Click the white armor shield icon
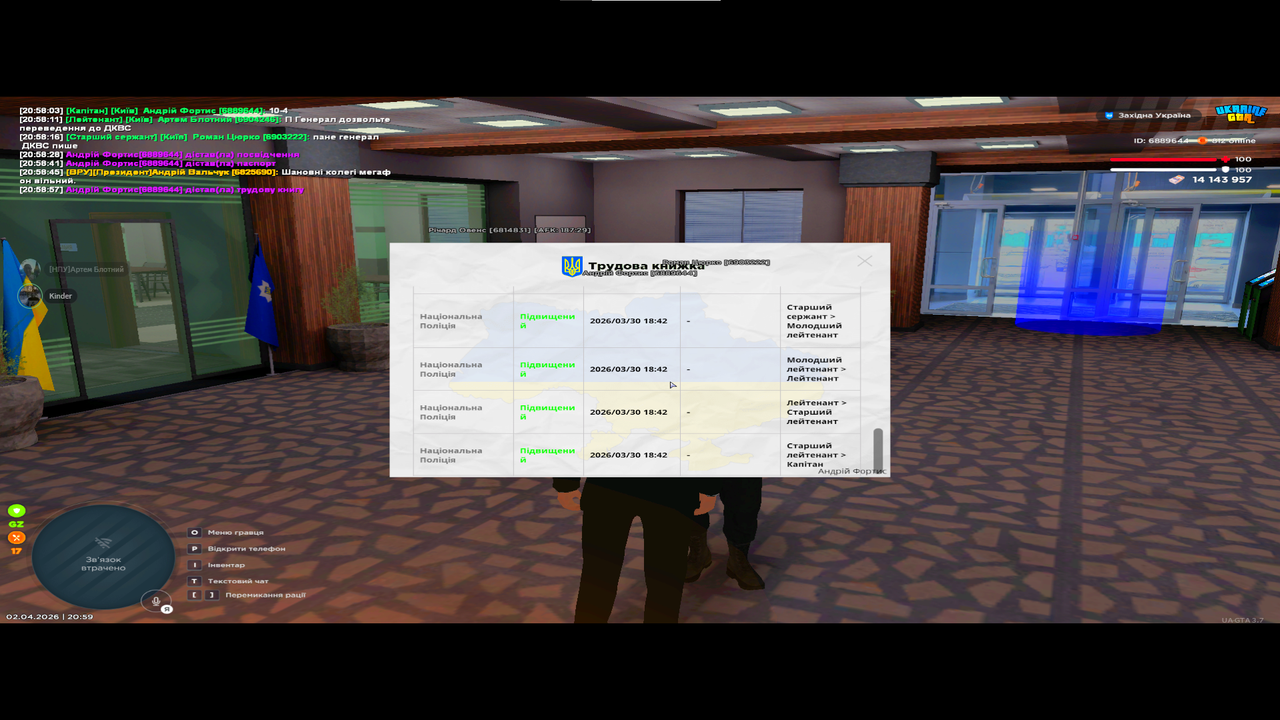The height and width of the screenshot is (720, 1280). pyautogui.click(x=1225, y=170)
